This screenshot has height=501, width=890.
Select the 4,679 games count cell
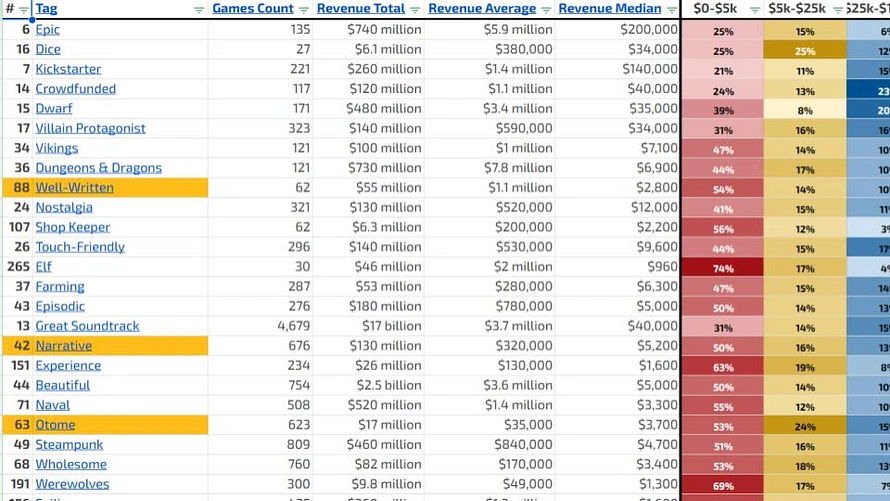(x=260, y=326)
